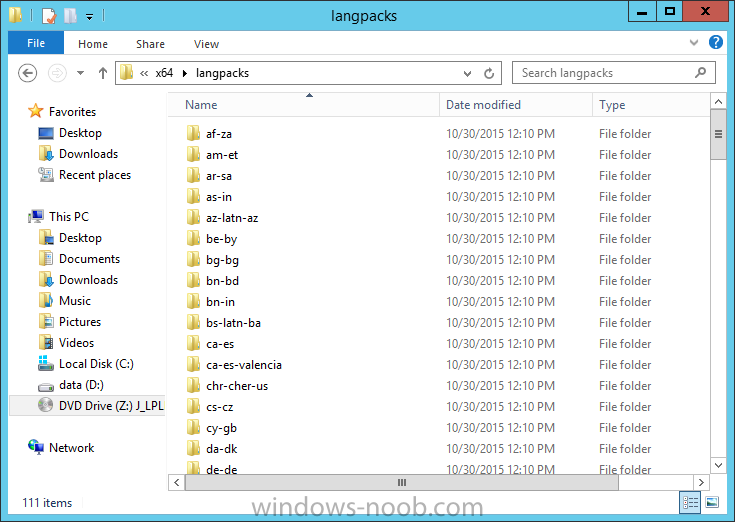Switch to the Share ribbon tab
Image resolution: width=735 pixels, height=522 pixels.
150,44
